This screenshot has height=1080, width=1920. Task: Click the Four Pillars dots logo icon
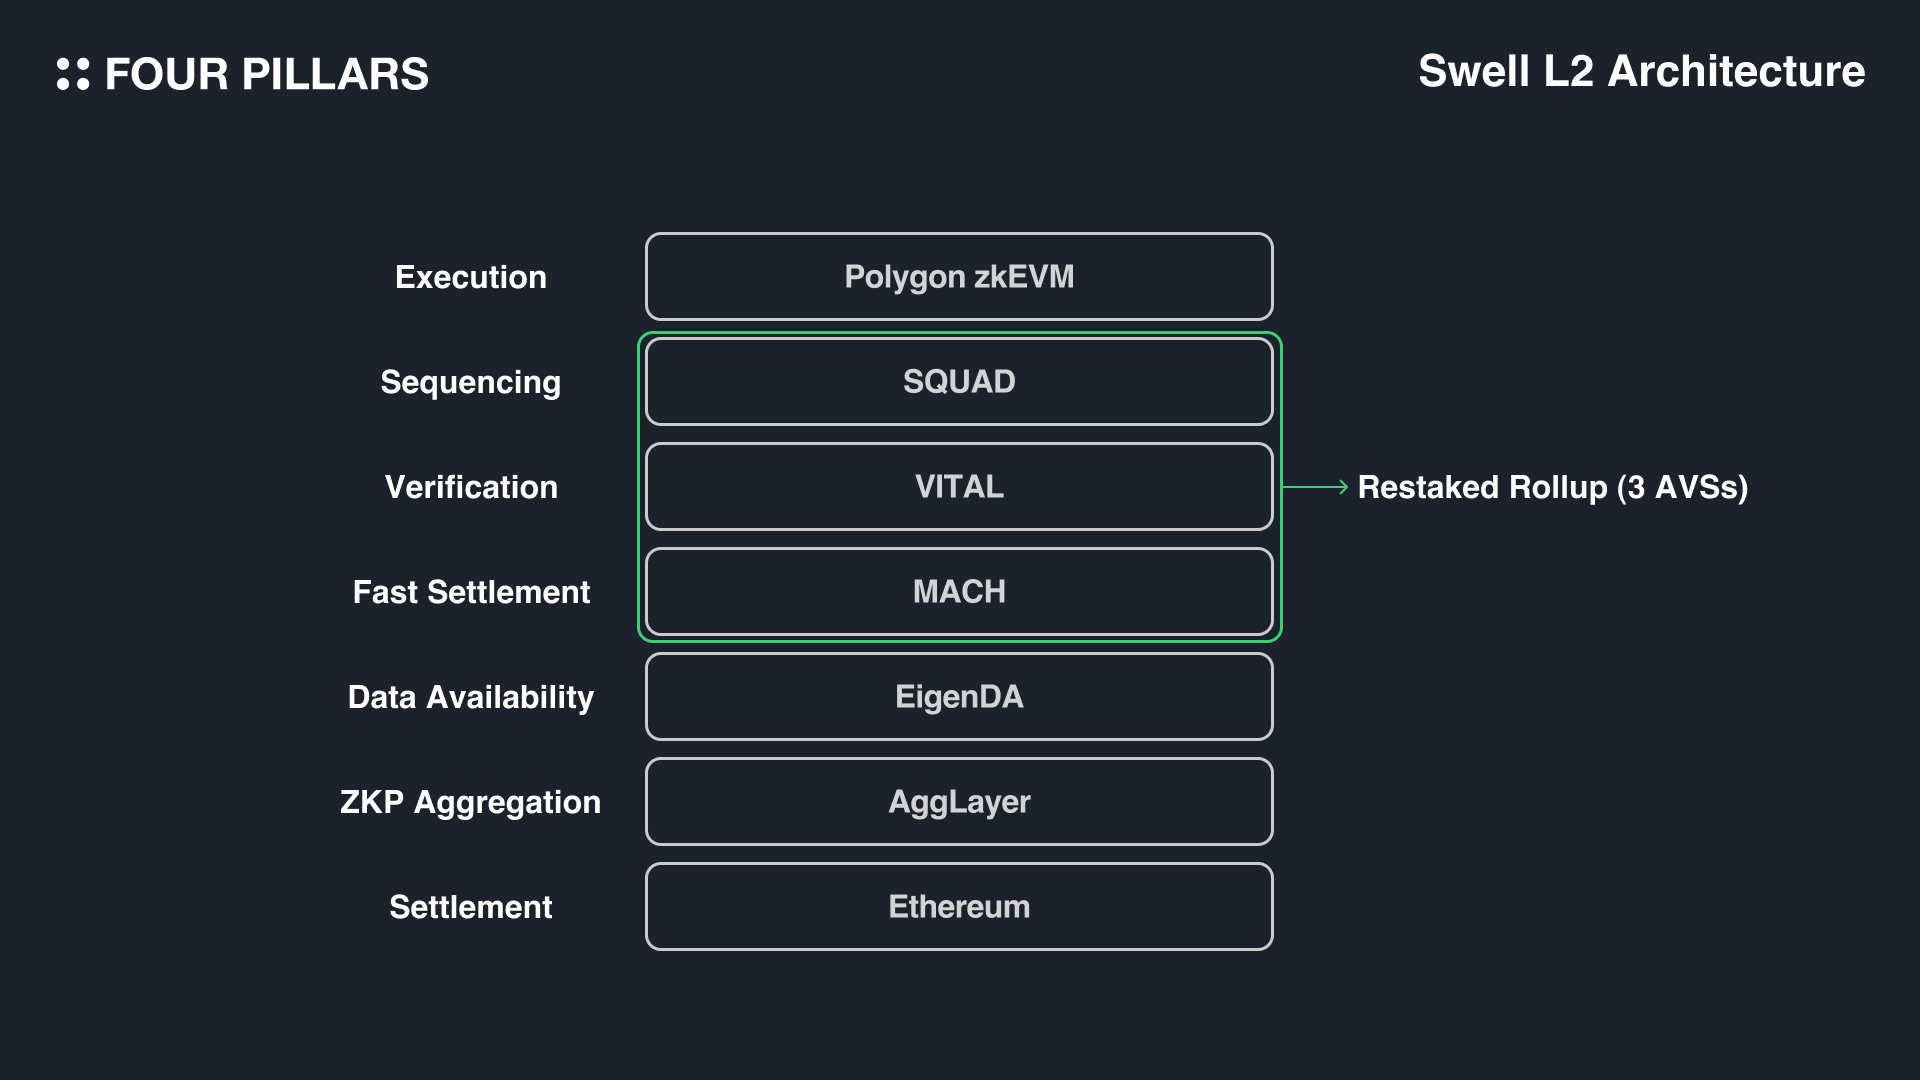(x=73, y=74)
